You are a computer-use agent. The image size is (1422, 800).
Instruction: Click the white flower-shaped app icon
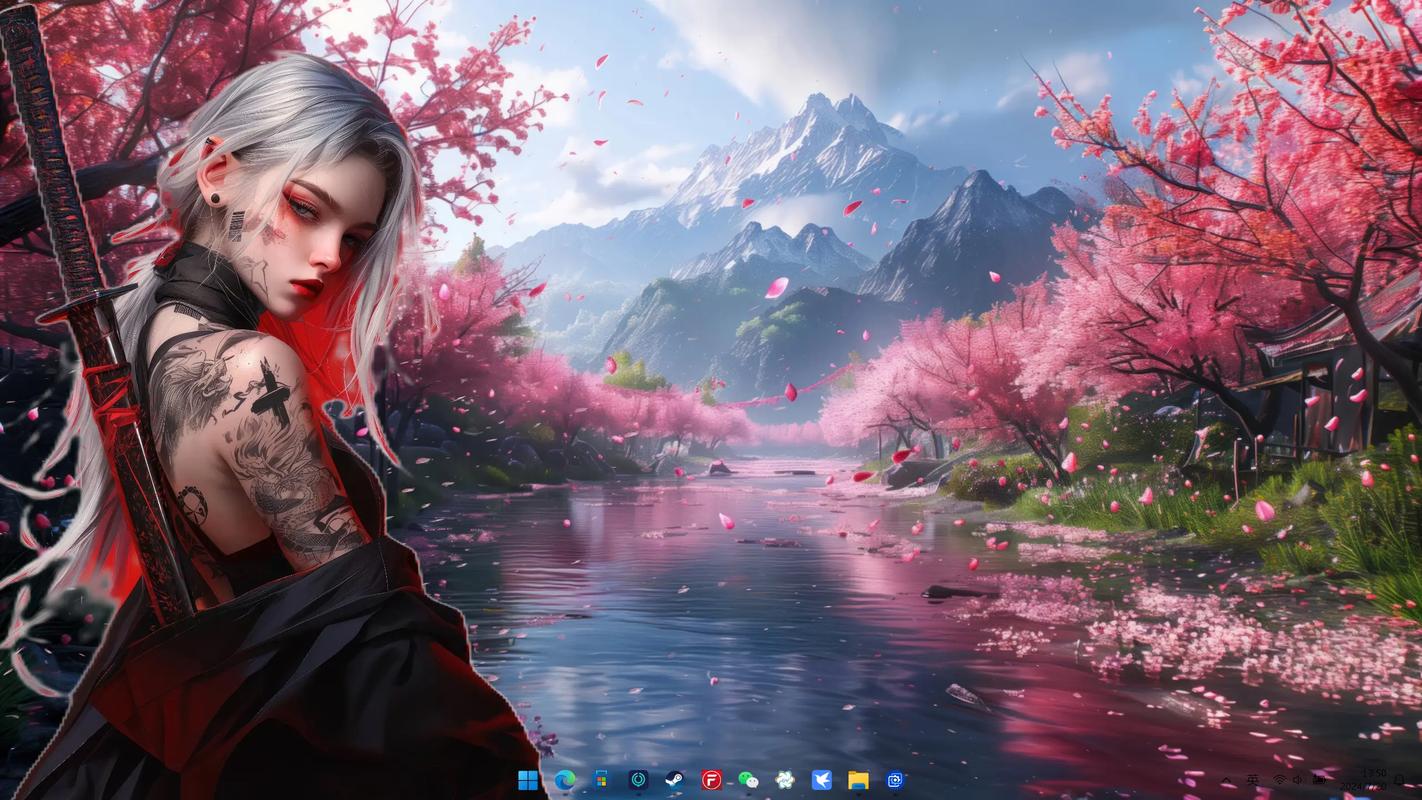tap(785, 780)
